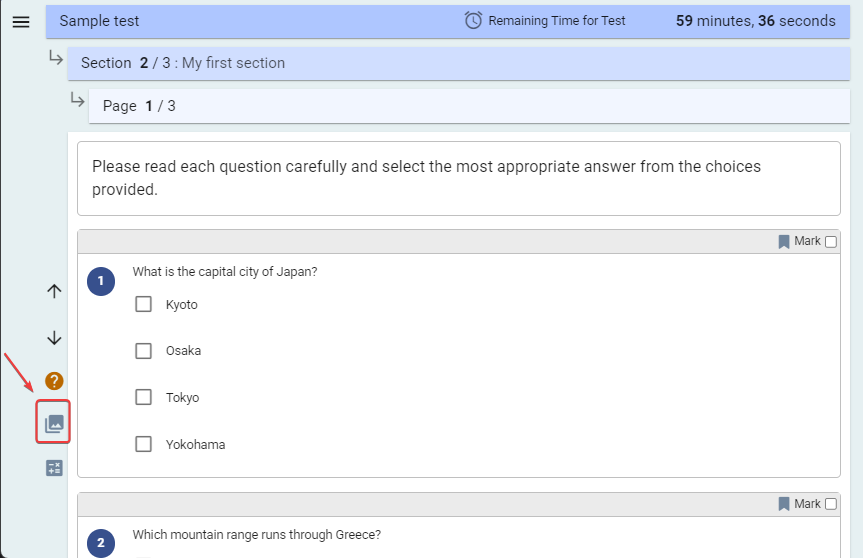Click the down arrow navigation icon
Viewport: 863px width, 558px height.
(x=54, y=338)
